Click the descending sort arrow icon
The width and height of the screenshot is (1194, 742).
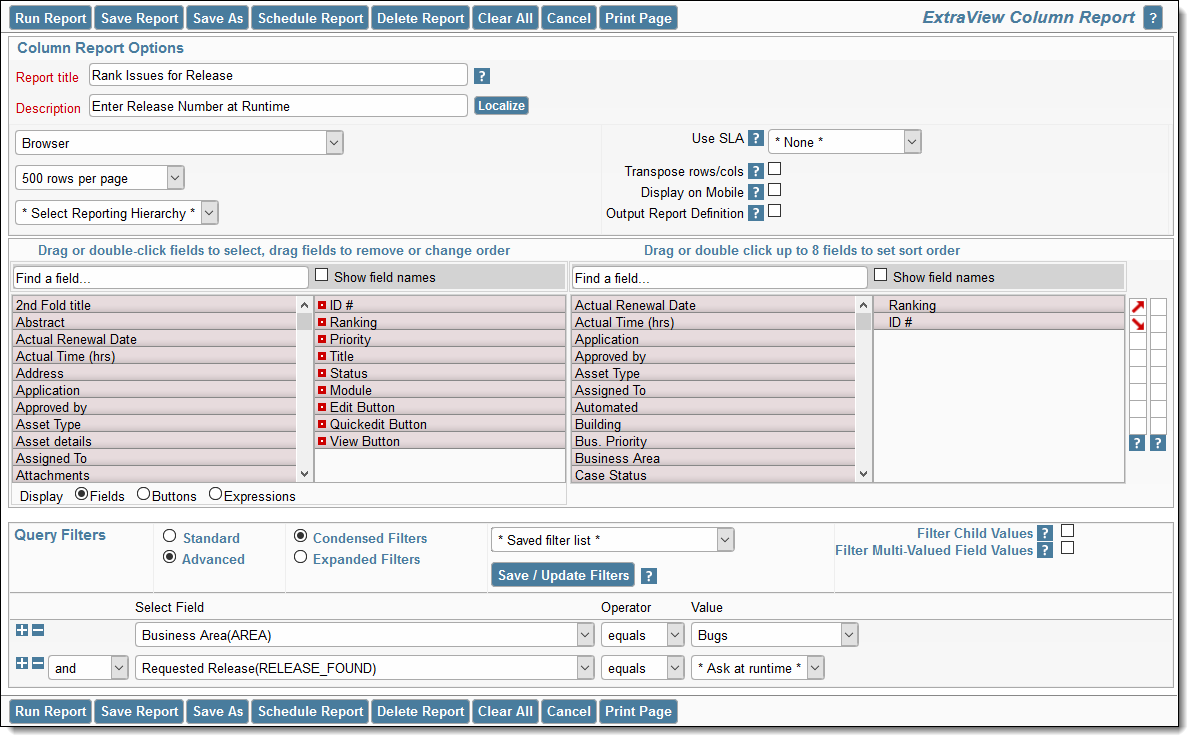1137,324
